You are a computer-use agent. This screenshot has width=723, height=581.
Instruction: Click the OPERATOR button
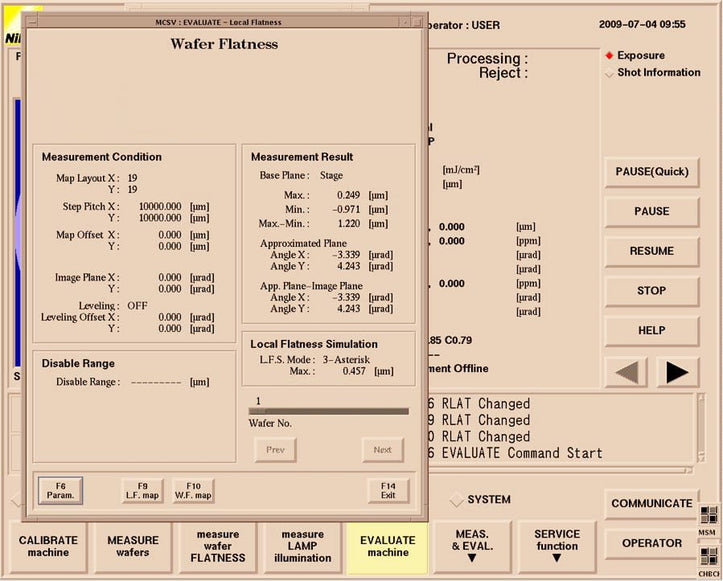652,543
